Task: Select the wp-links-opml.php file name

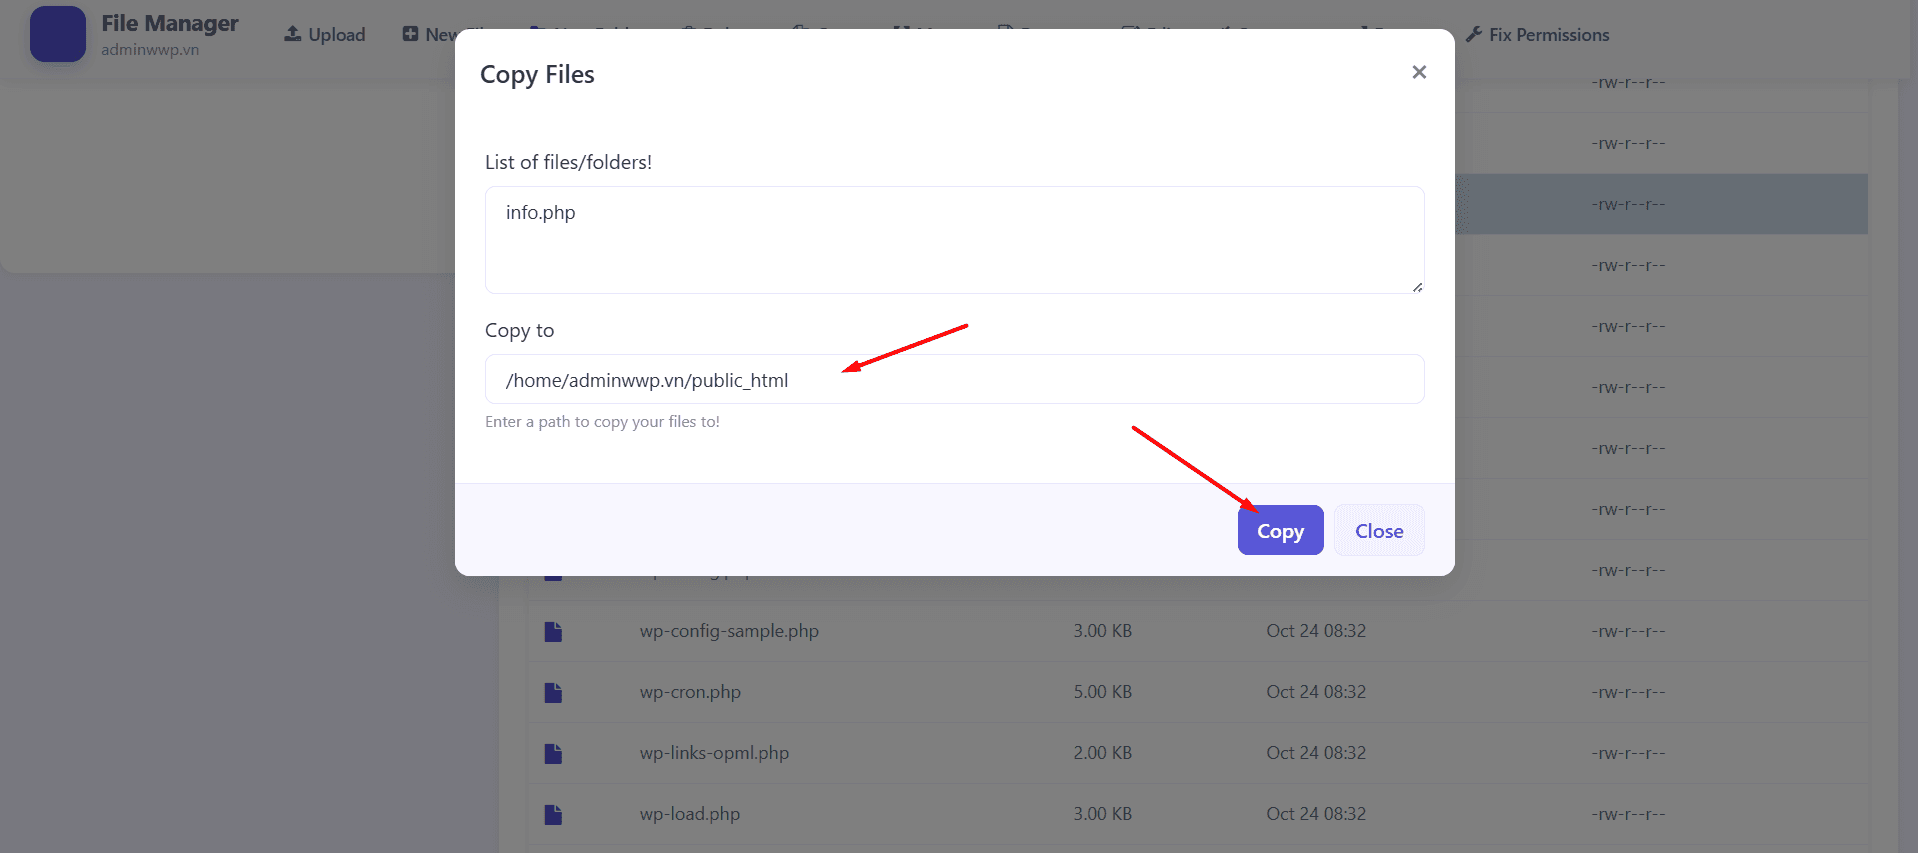Action: [714, 753]
